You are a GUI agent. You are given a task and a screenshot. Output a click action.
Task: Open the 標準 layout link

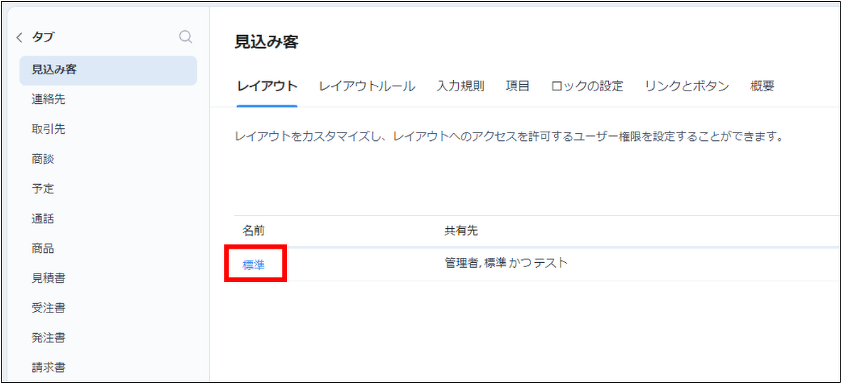pyautogui.click(x=254, y=265)
